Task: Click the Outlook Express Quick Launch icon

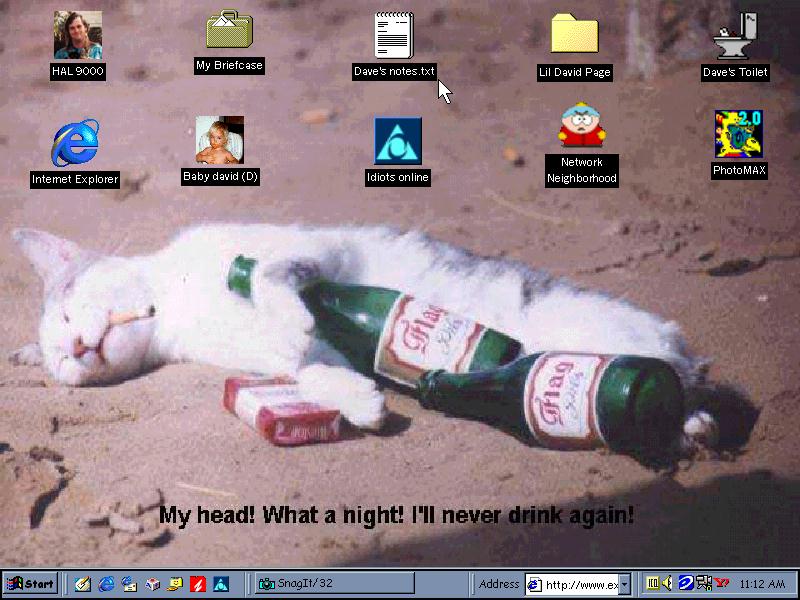Action: click(129, 584)
